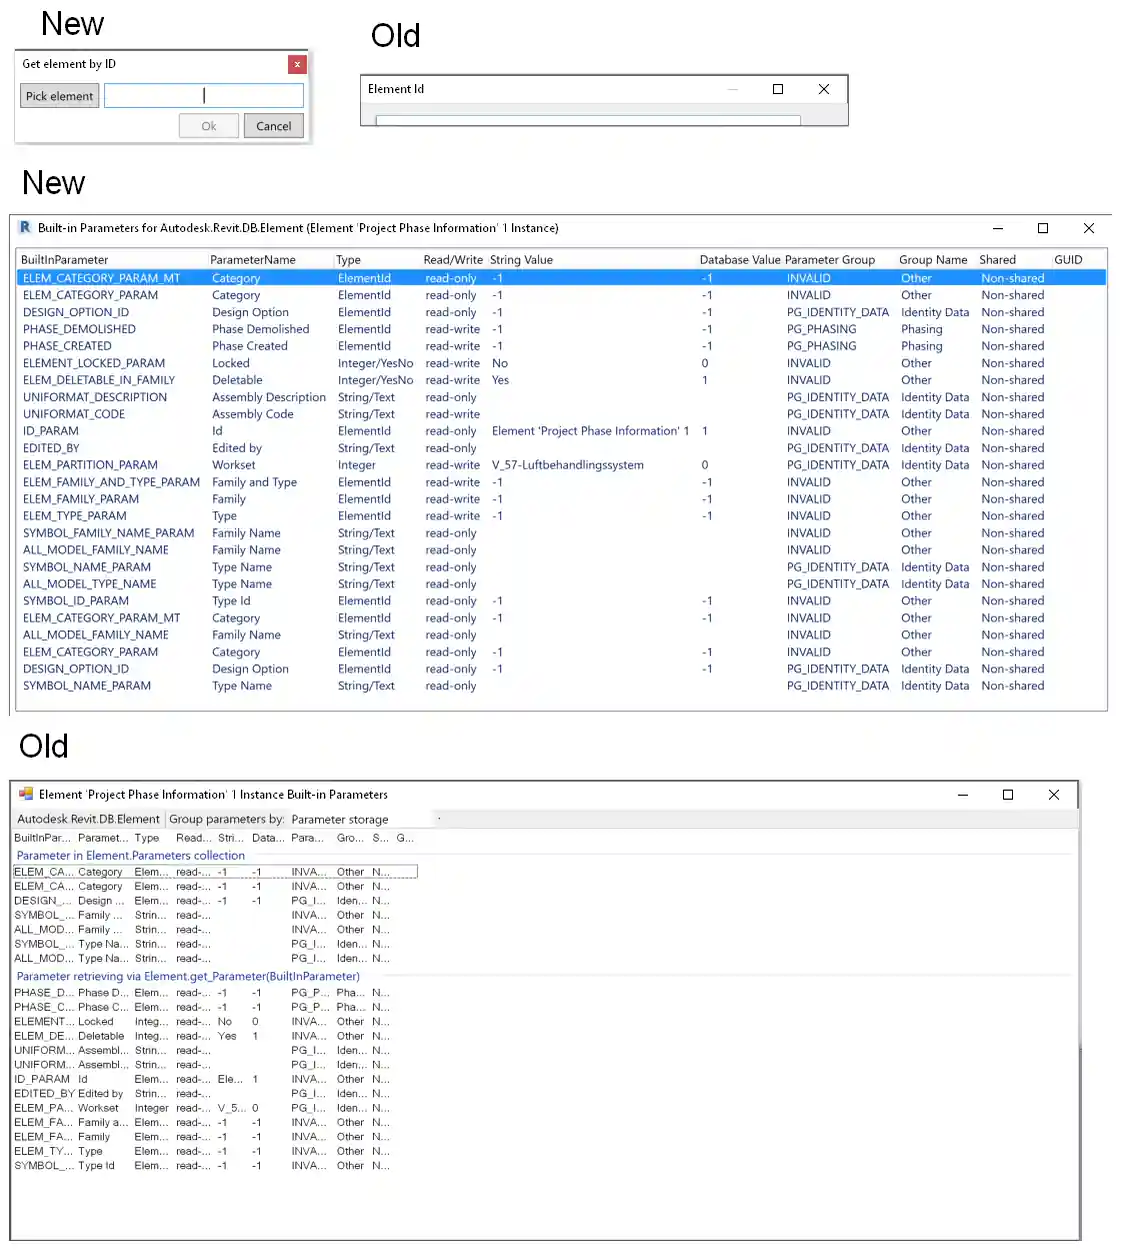Sort by the Parameter Group column header
Viewport: 1127px width, 1252px height.
[830, 260]
